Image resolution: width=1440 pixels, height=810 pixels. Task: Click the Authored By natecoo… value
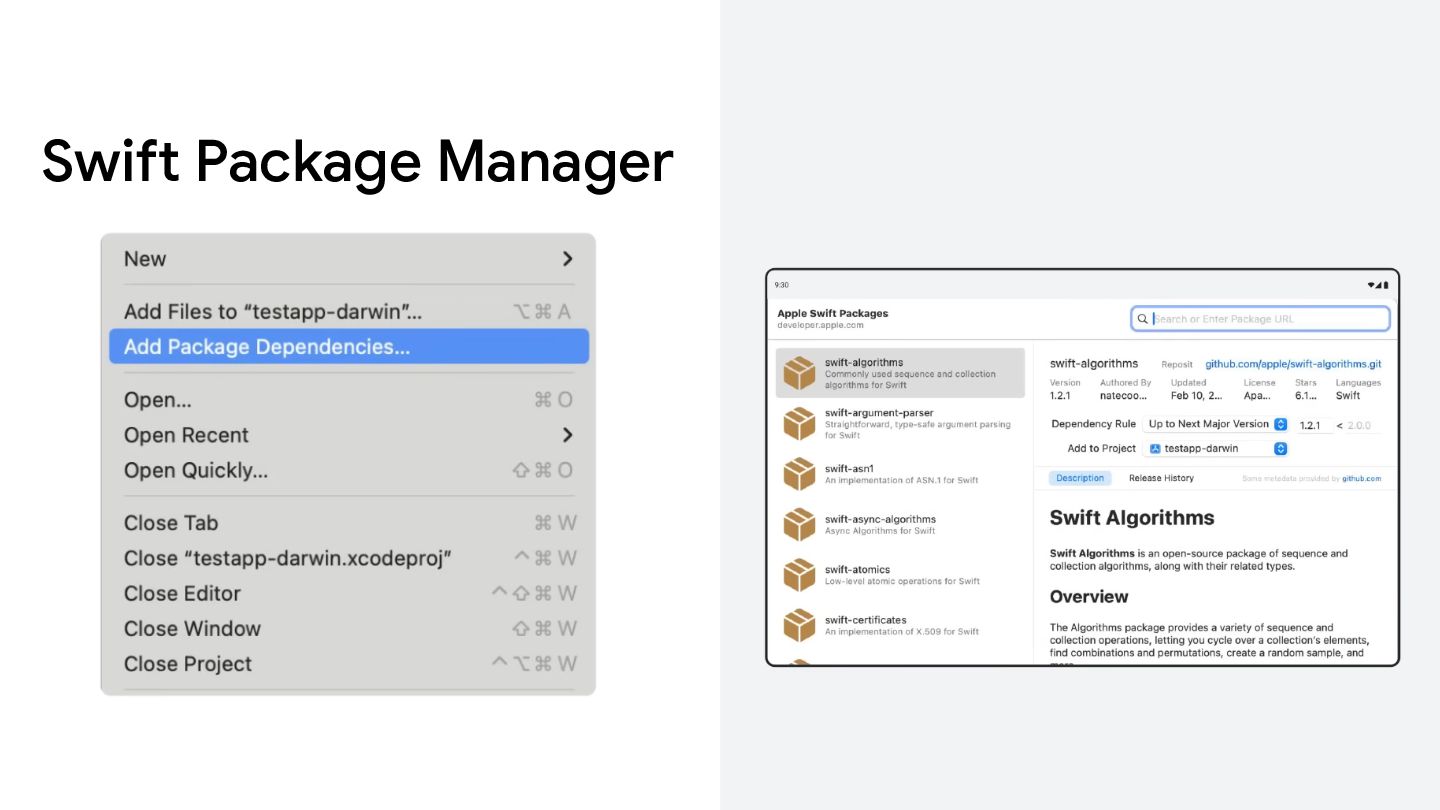click(1124, 396)
